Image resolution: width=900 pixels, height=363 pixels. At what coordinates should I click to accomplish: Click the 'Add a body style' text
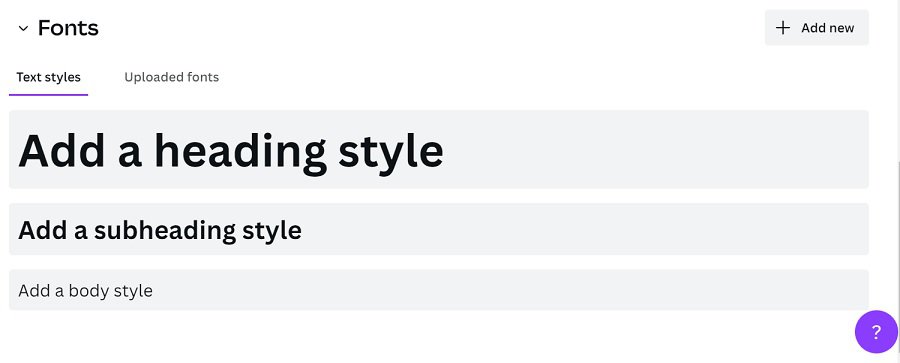tap(86, 291)
